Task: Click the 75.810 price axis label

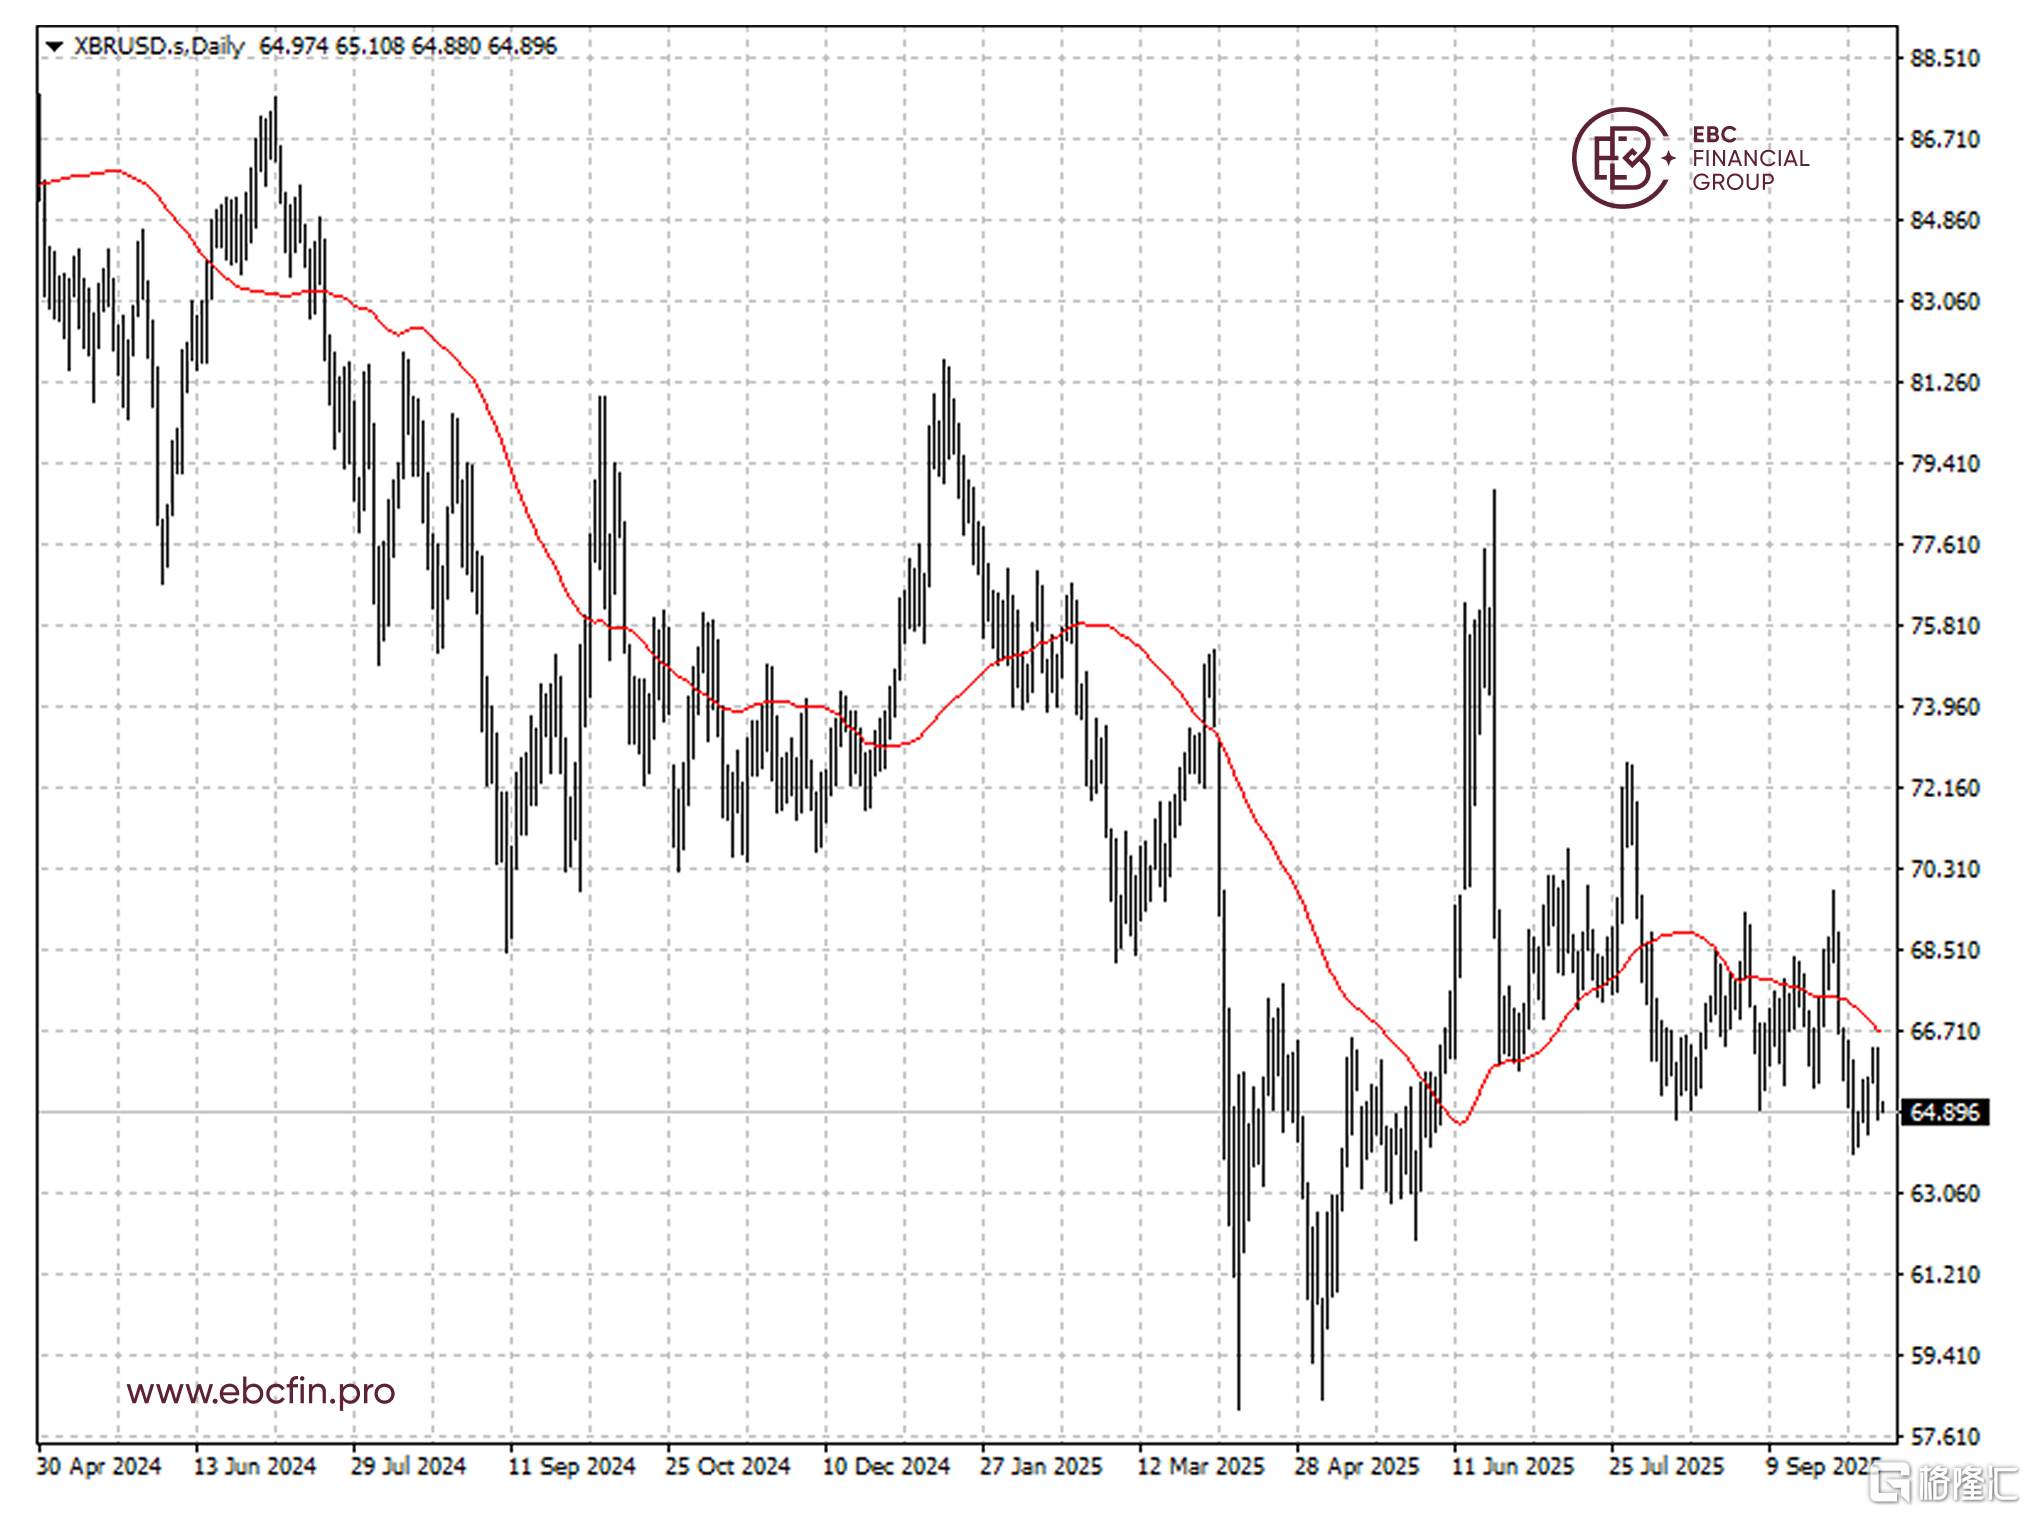Action: (x=1943, y=626)
